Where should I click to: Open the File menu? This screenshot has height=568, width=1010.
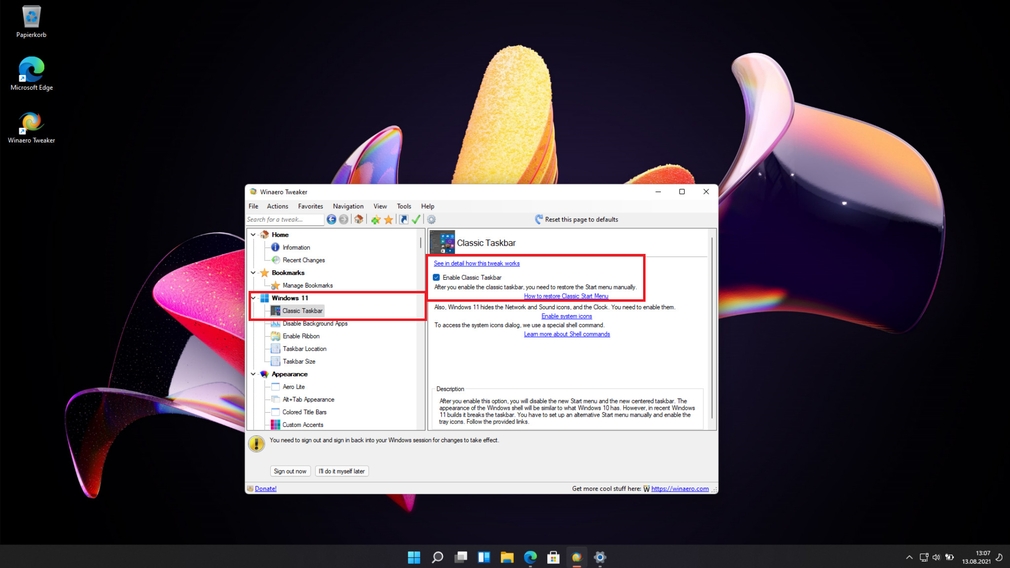(x=253, y=206)
